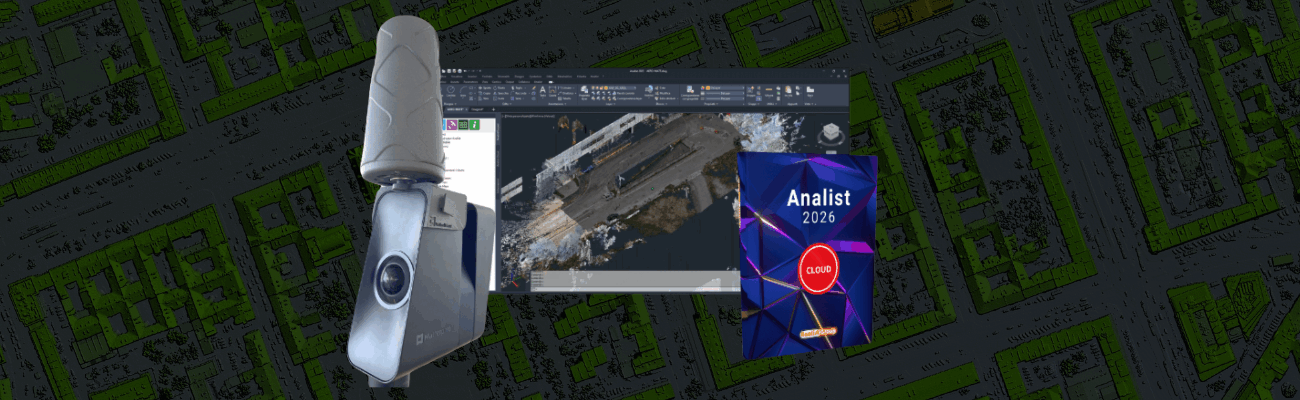This screenshot has height=400, width=1300.
Task: Click the Paste clipboard icon
Action: click(x=788, y=89)
